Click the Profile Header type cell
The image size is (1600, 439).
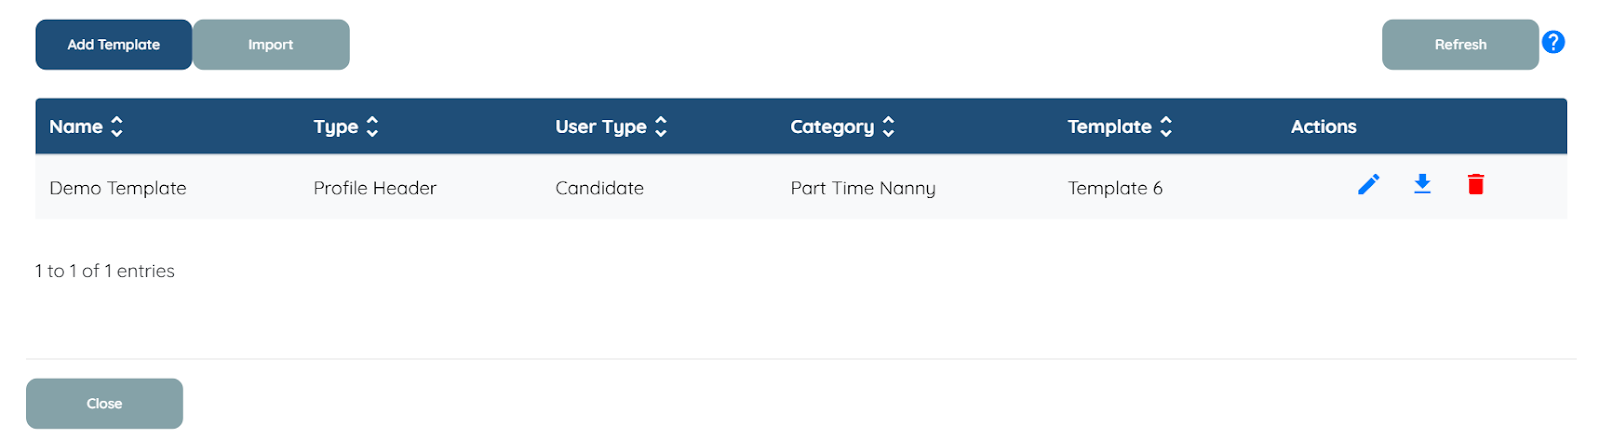point(375,188)
